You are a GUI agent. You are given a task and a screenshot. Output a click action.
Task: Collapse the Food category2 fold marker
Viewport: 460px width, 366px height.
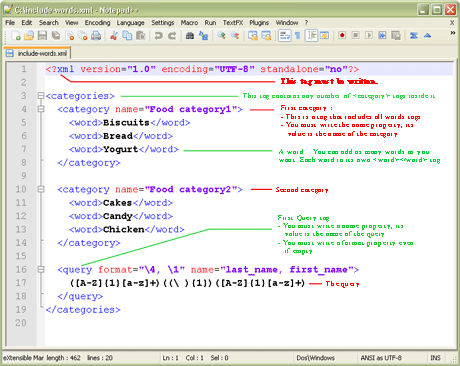pyautogui.click(x=41, y=189)
